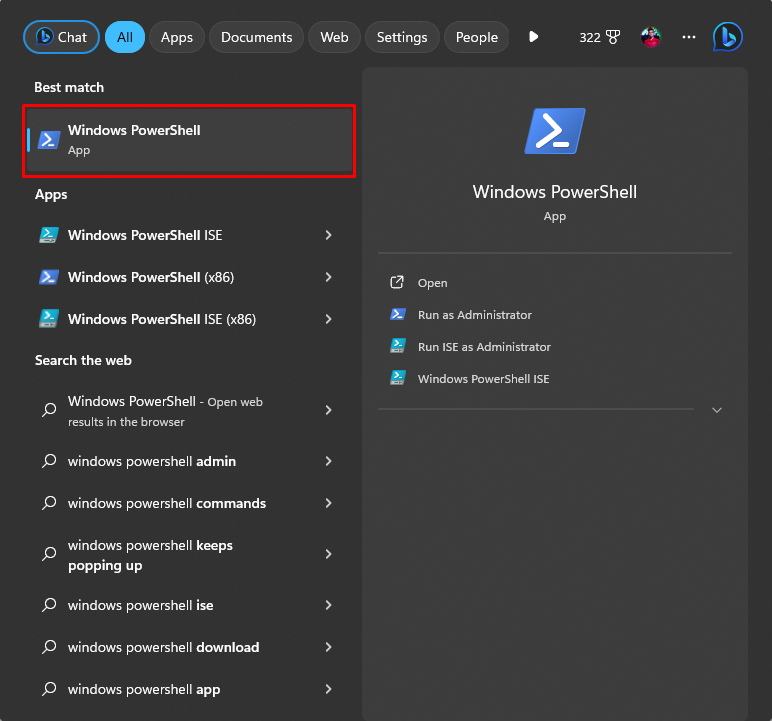The image size is (772, 721).
Task: Click the Open external-link icon
Action: tap(397, 282)
